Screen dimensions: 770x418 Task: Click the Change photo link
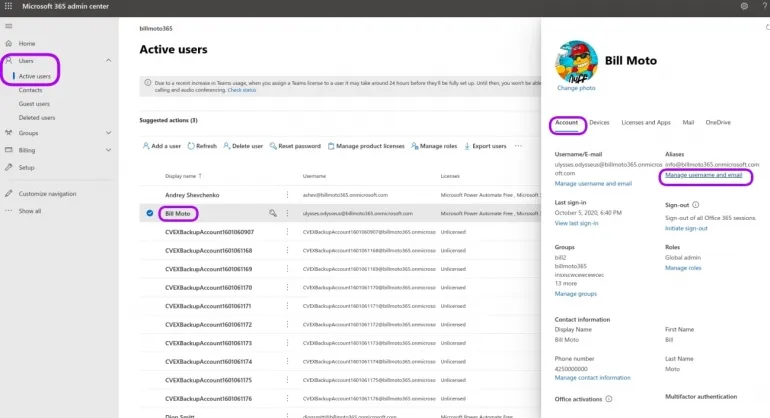[x=576, y=88]
